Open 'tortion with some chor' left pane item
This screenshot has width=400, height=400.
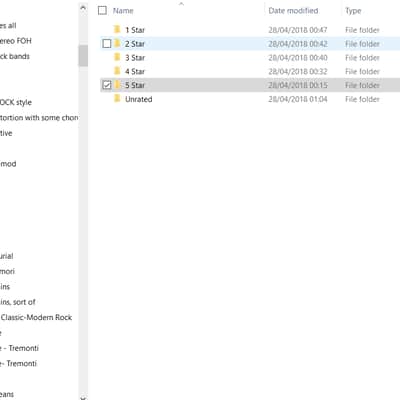pos(39,118)
